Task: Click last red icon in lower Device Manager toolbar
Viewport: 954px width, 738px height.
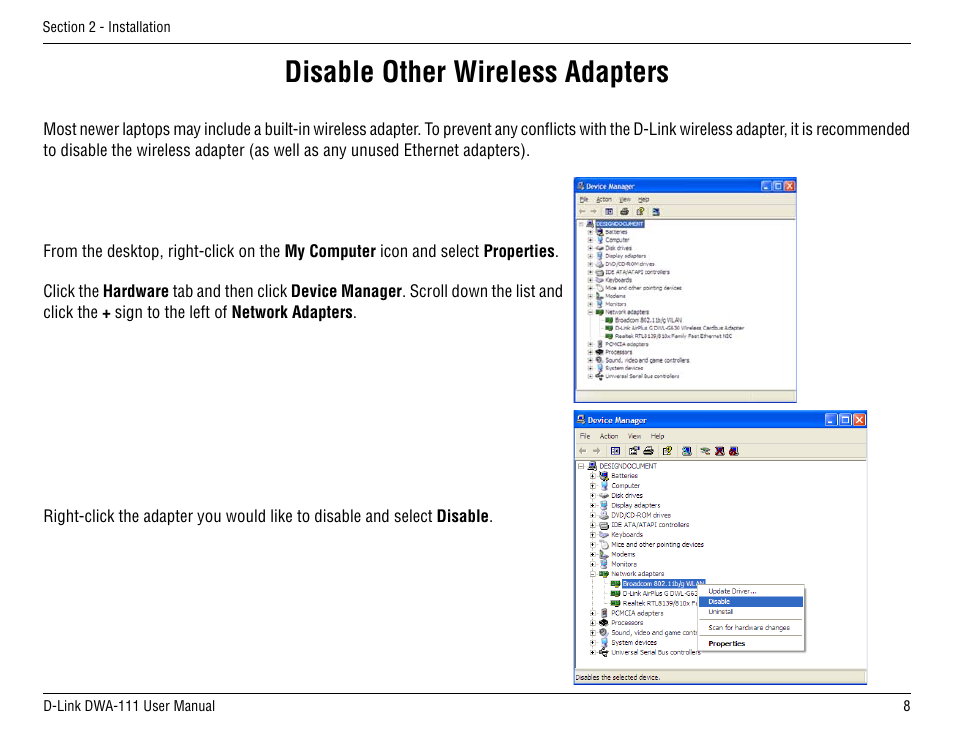Action: coord(734,451)
